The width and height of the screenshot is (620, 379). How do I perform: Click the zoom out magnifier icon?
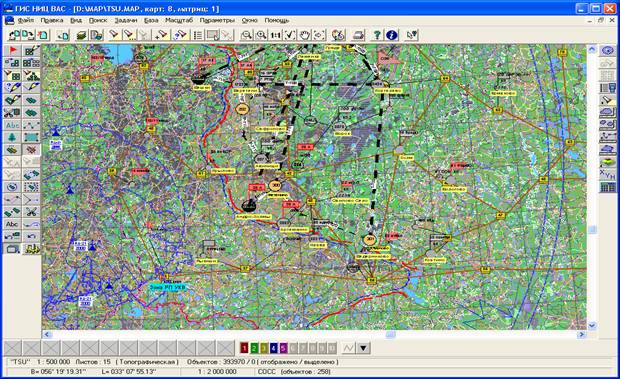246,35
